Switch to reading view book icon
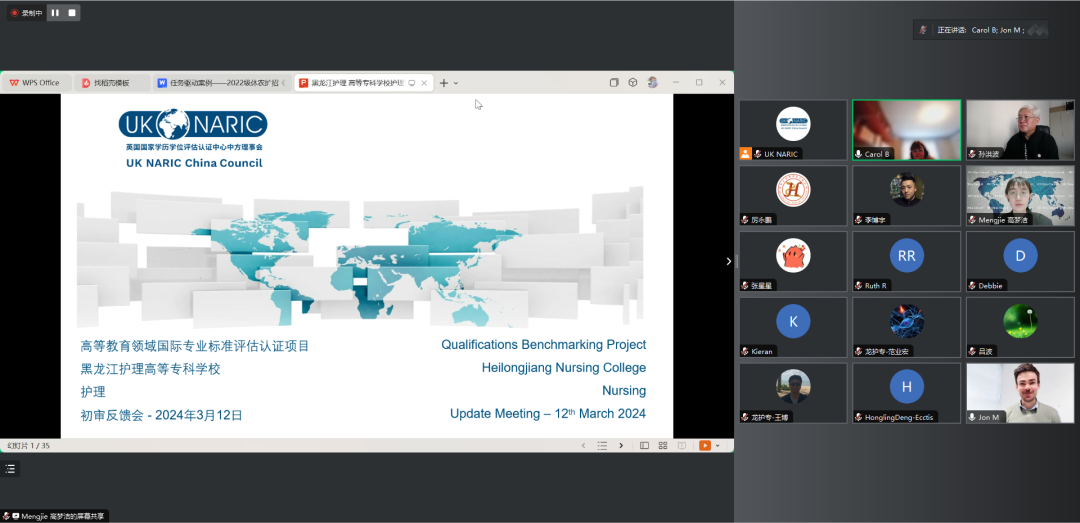 681,445
